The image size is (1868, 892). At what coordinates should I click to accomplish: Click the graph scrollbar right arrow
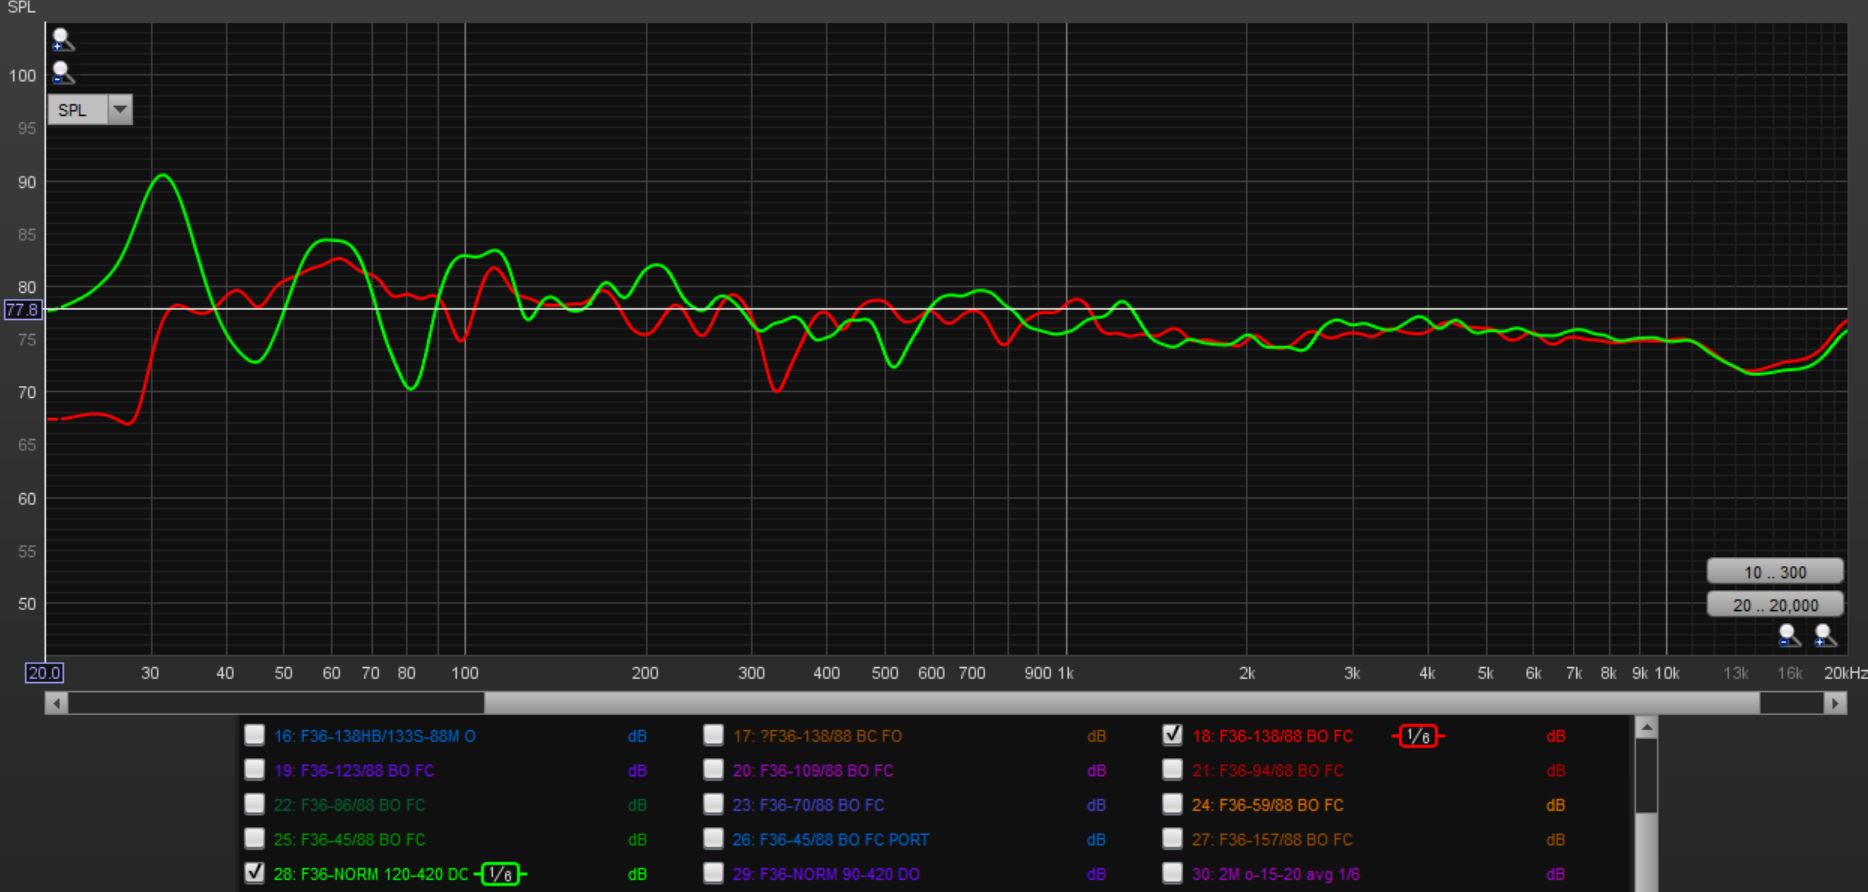(x=1834, y=704)
